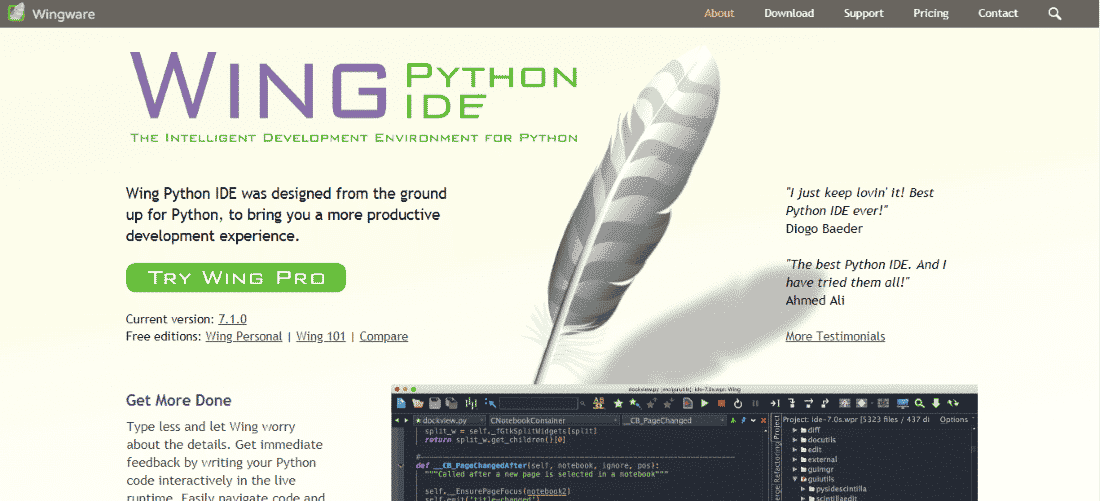Switch to the vertical Project tab
Viewport: 1100px width, 501px height.
coord(776,428)
